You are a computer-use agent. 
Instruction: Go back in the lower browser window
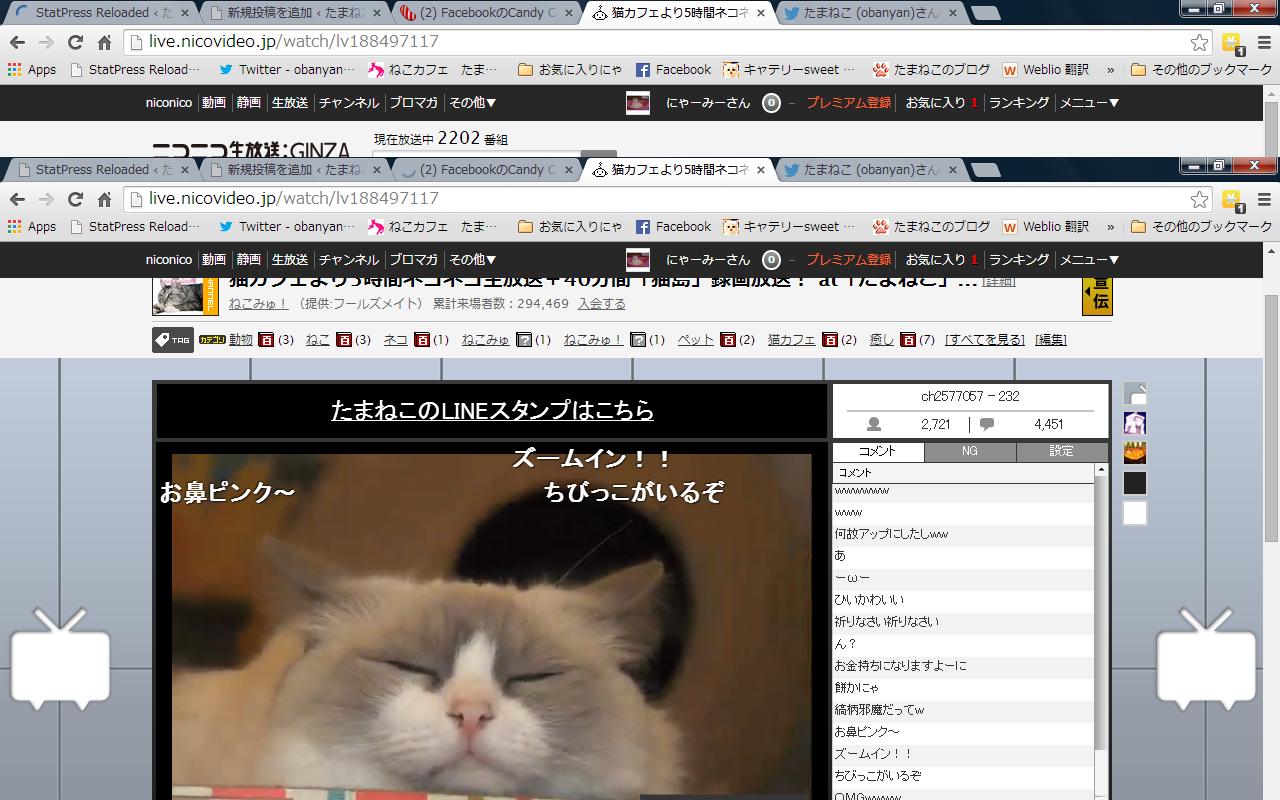coord(17,199)
